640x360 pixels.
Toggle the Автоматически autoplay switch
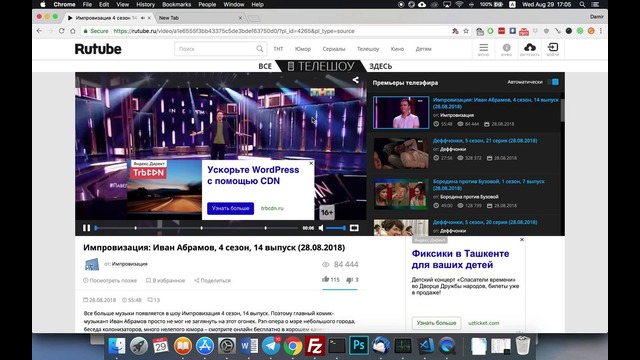[553, 82]
